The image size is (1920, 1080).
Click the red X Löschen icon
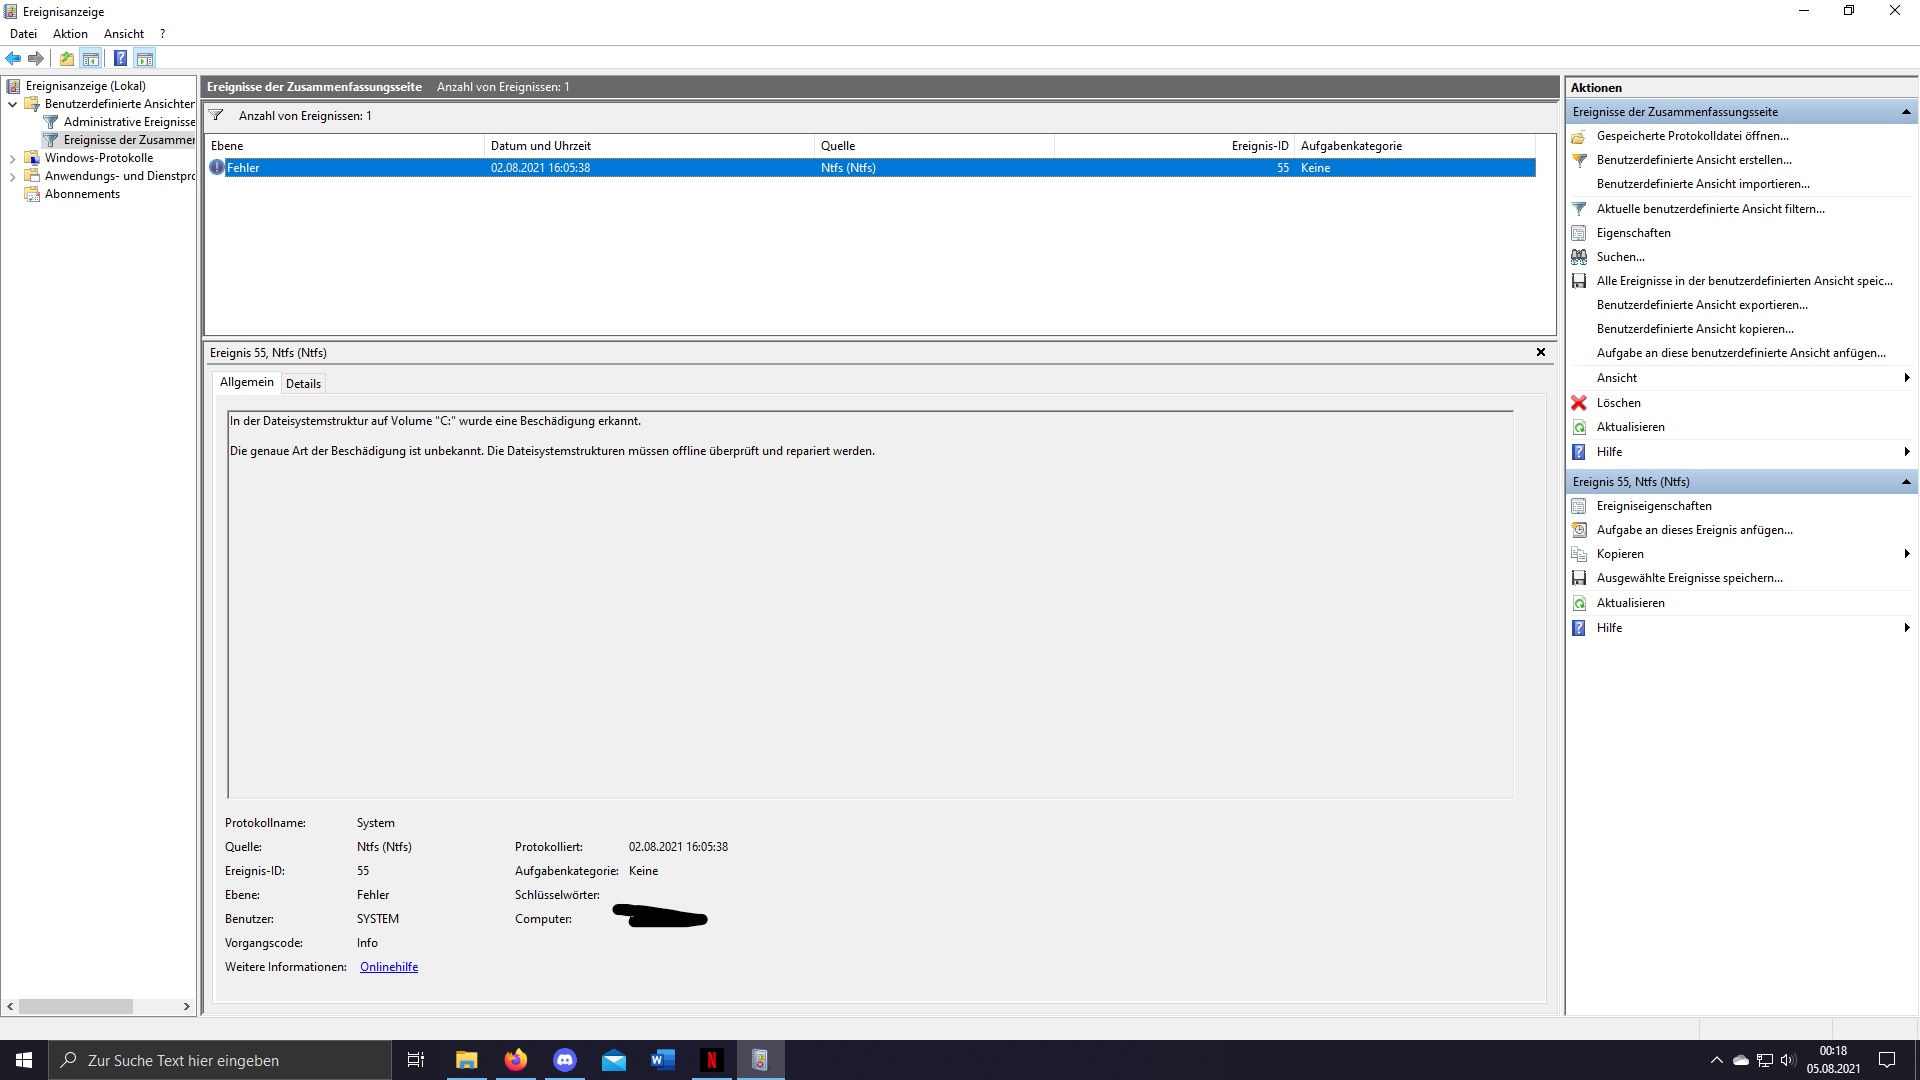1579,402
